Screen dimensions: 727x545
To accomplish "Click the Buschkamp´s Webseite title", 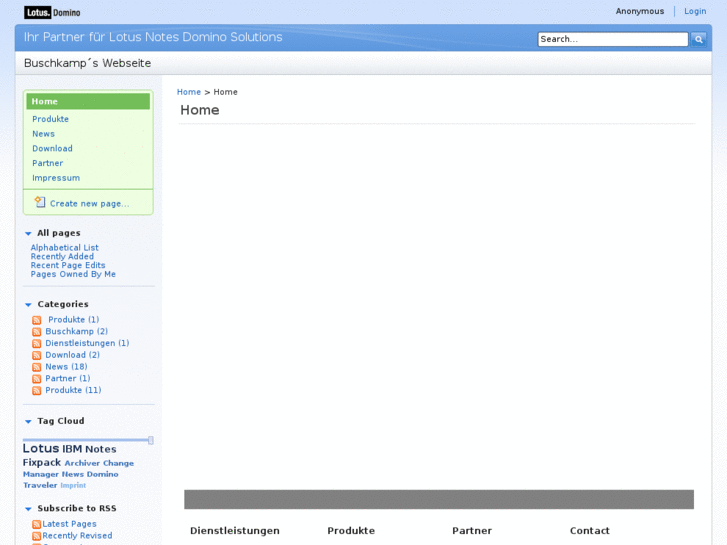I will 88,63.
